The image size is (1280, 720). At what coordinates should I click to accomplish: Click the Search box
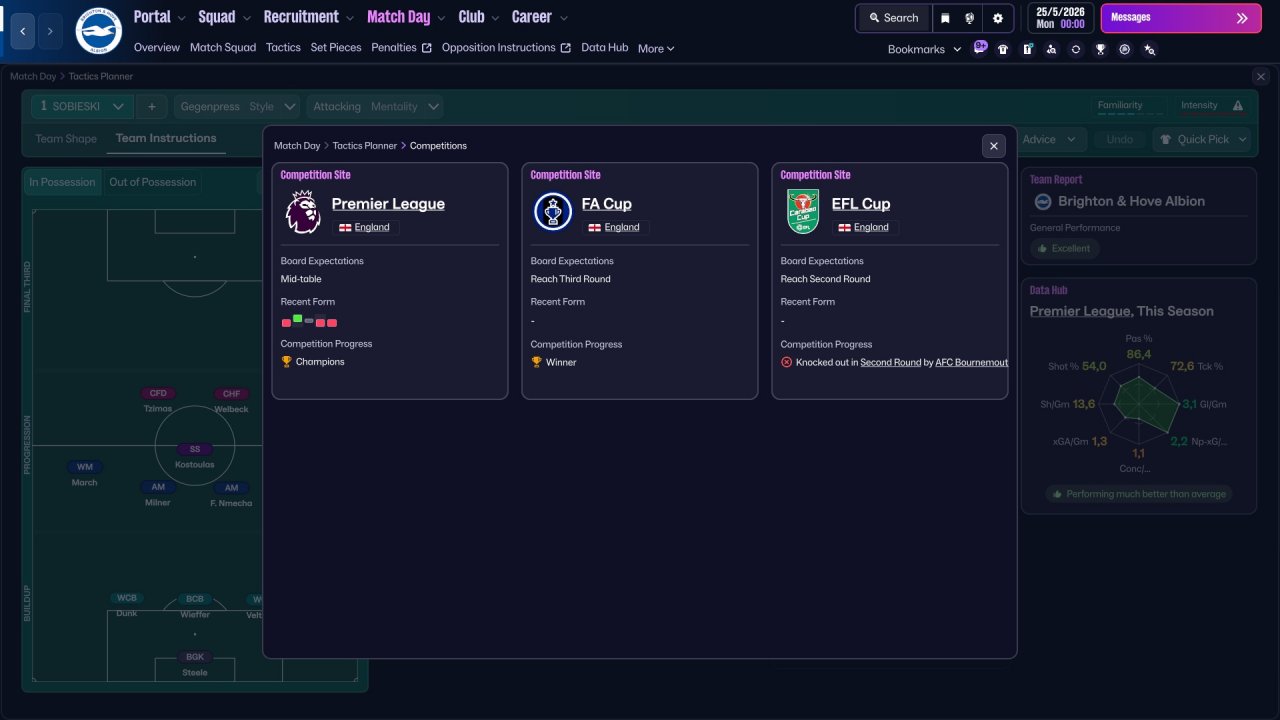893,18
